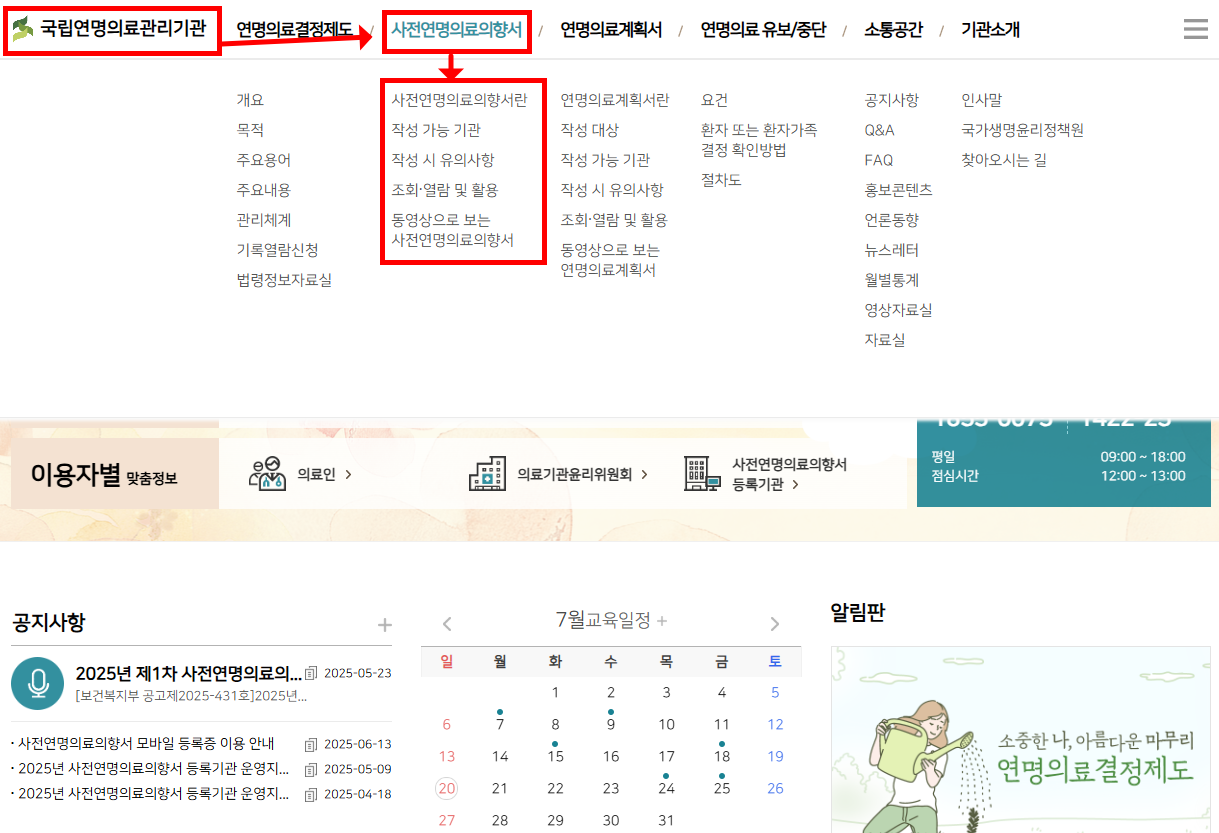Click the 의료인 doctors icon
This screenshot has width=1219, height=833.
pos(267,474)
